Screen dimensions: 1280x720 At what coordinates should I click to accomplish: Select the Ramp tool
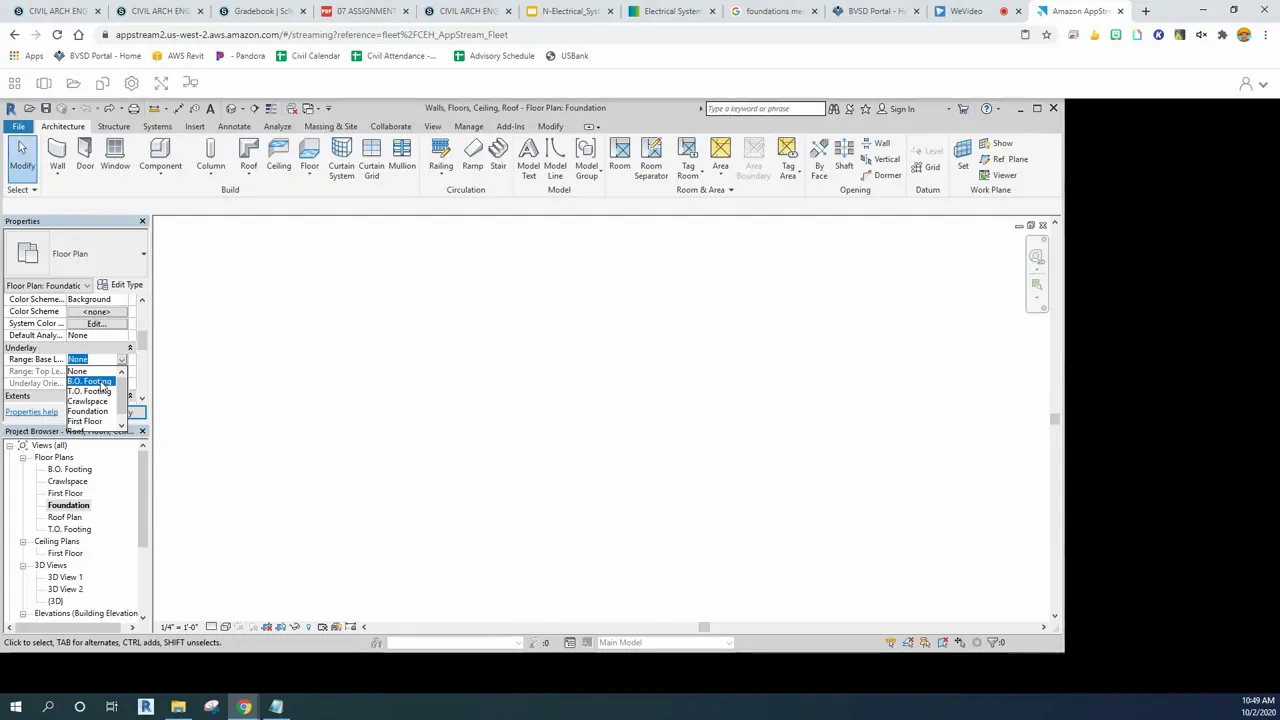click(x=472, y=155)
